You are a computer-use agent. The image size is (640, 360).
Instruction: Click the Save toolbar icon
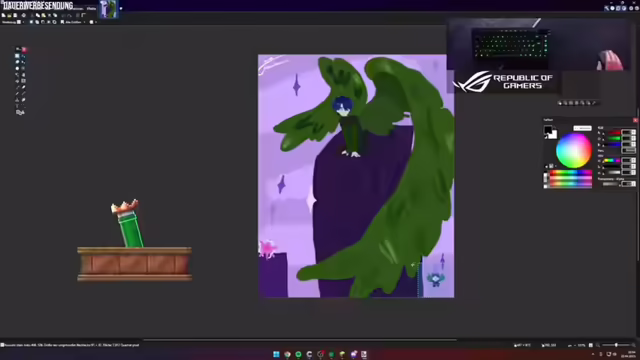(x=15, y=15)
